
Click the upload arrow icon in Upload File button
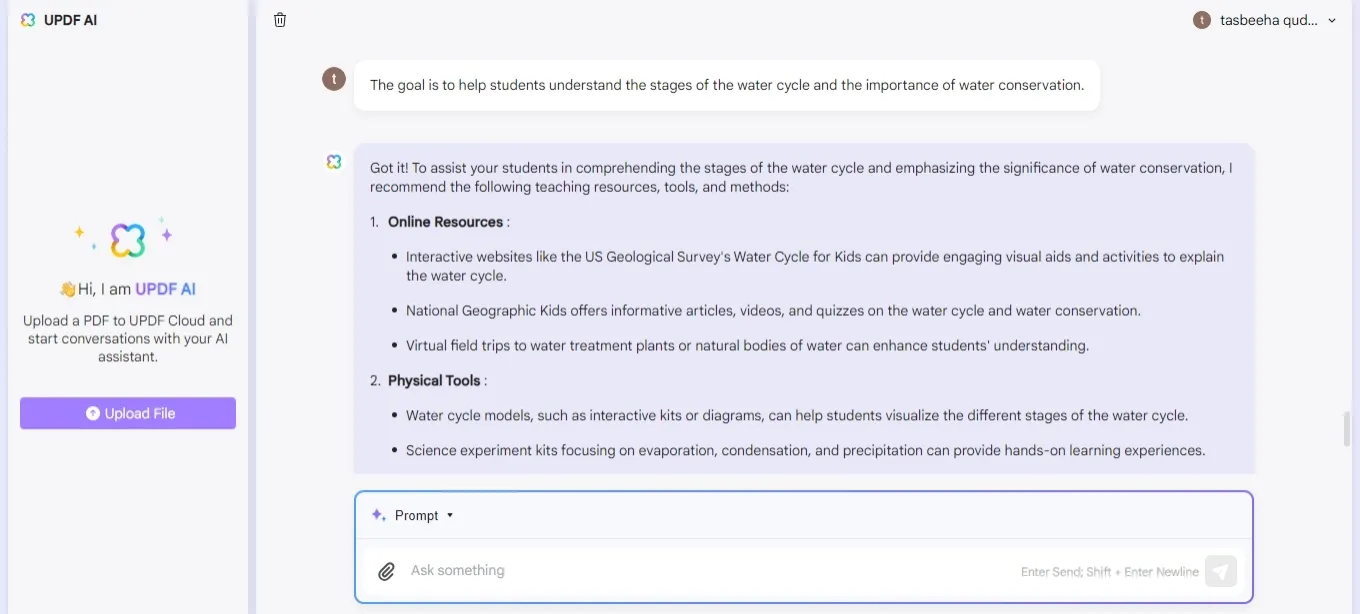tap(92, 413)
